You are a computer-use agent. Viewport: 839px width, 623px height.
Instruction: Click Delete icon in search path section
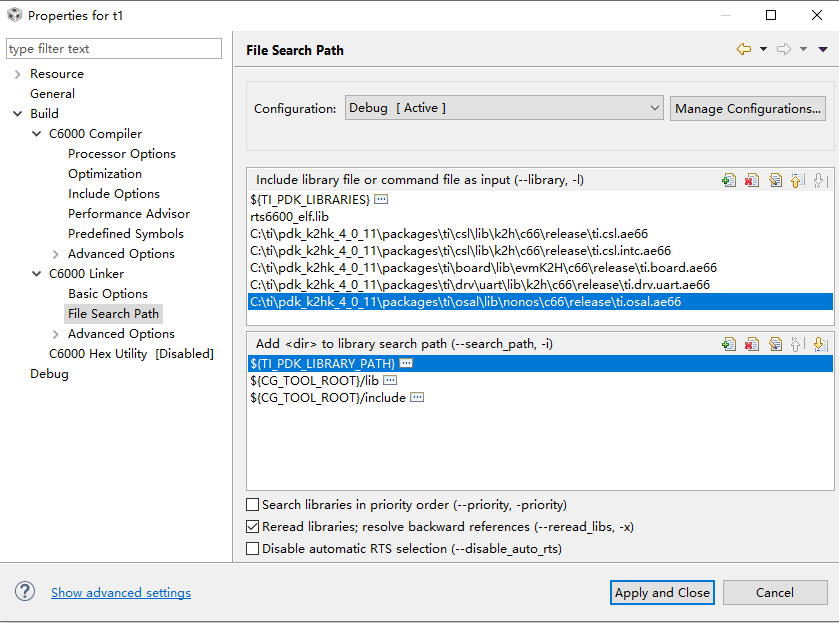point(752,344)
